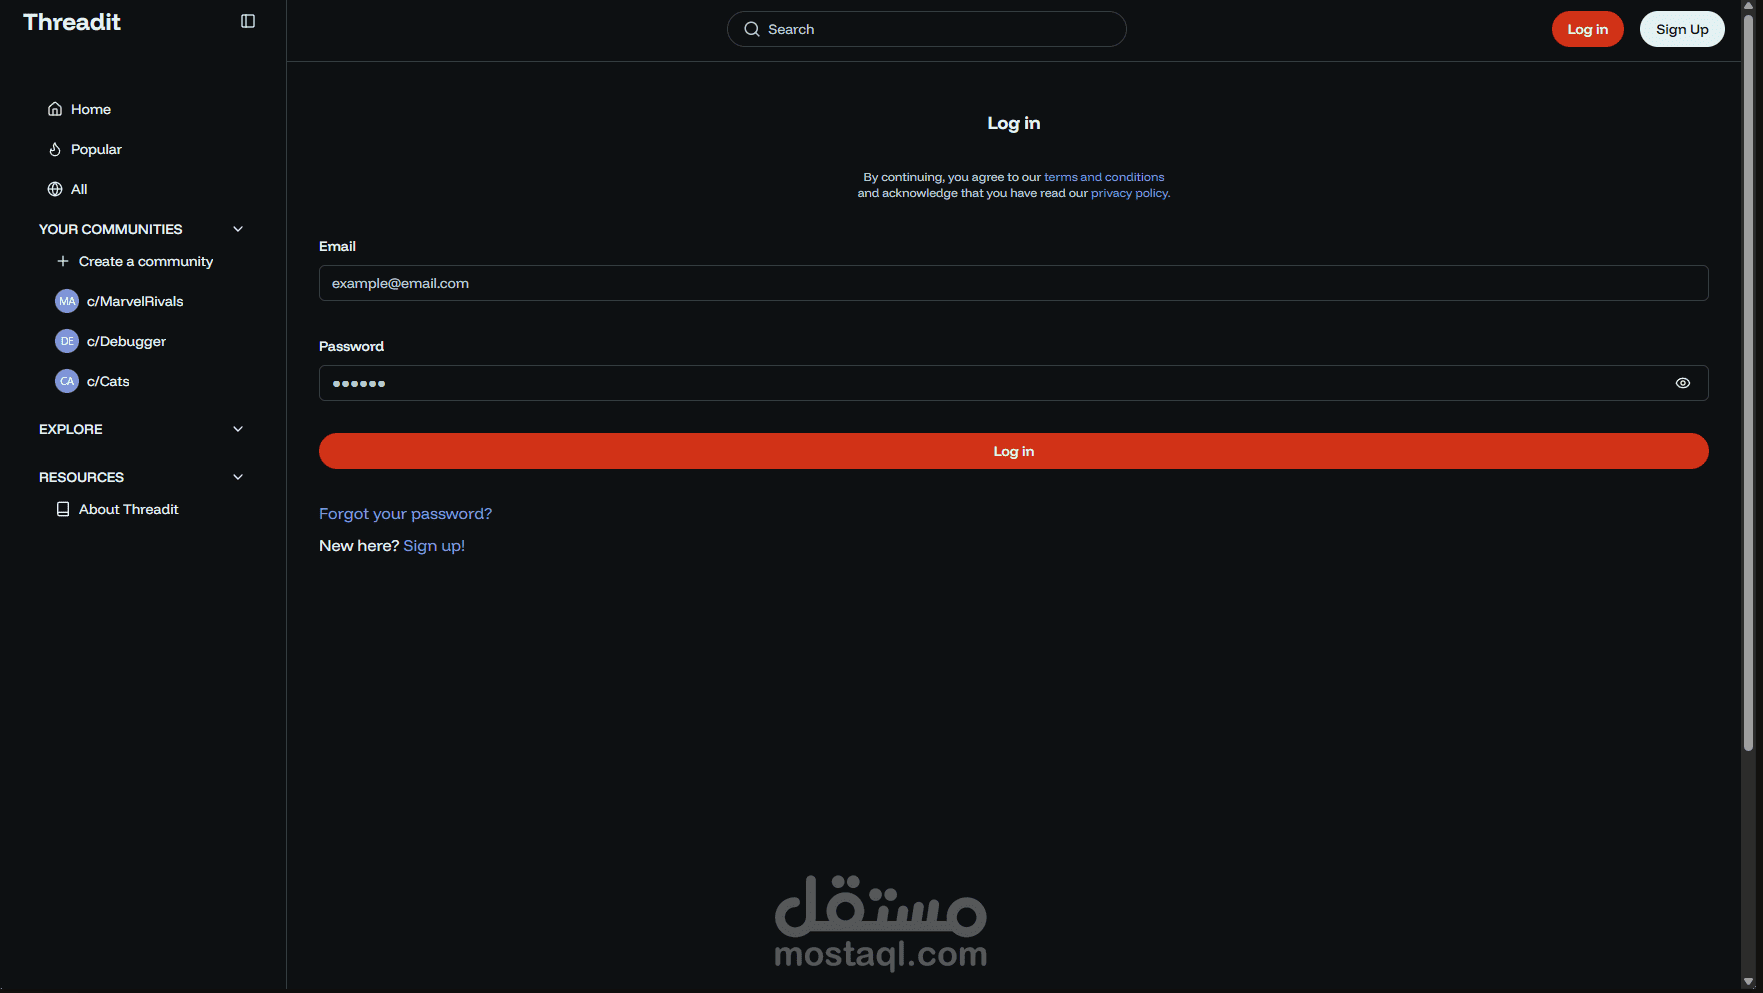Click Forgot your password link
The image size is (1763, 993).
[x=405, y=514]
